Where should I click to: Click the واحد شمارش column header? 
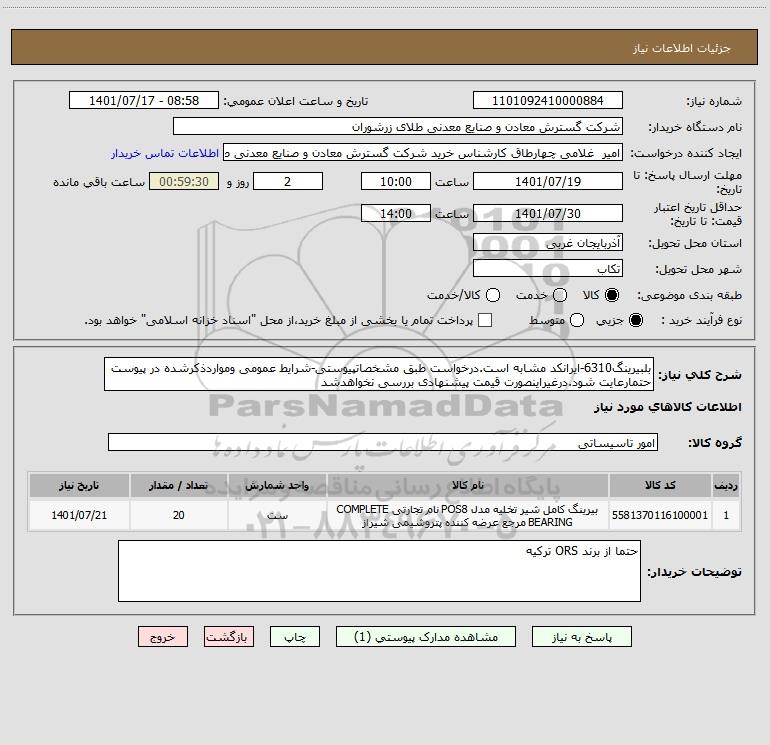point(277,485)
